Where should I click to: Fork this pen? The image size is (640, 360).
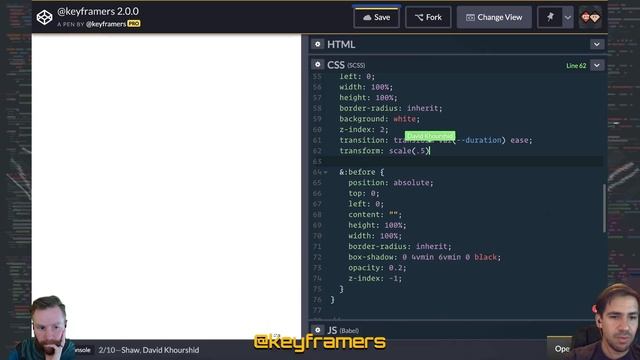[x=428, y=18]
